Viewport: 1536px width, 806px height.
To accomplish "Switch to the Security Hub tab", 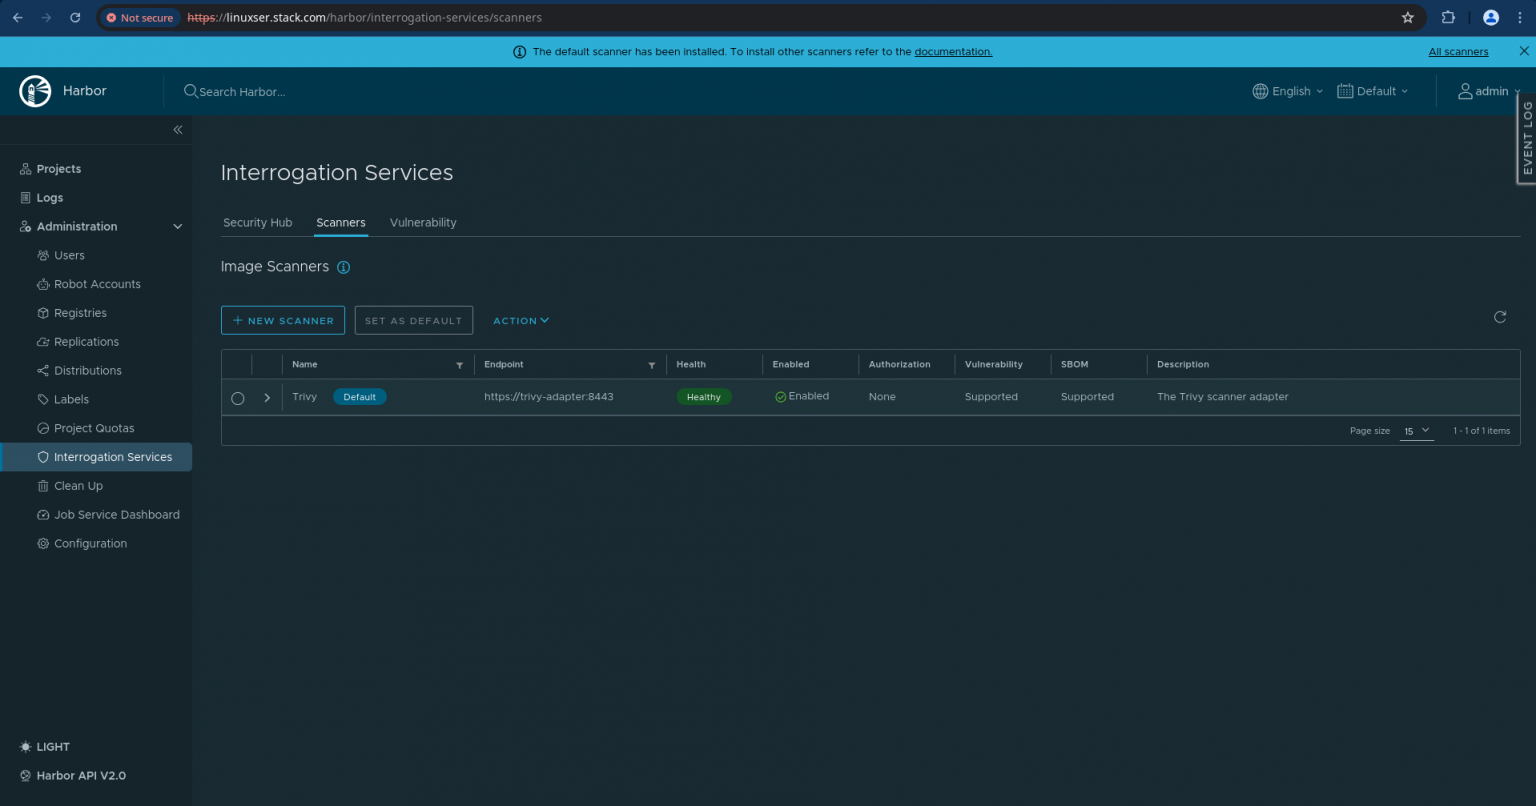I will (258, 222).
